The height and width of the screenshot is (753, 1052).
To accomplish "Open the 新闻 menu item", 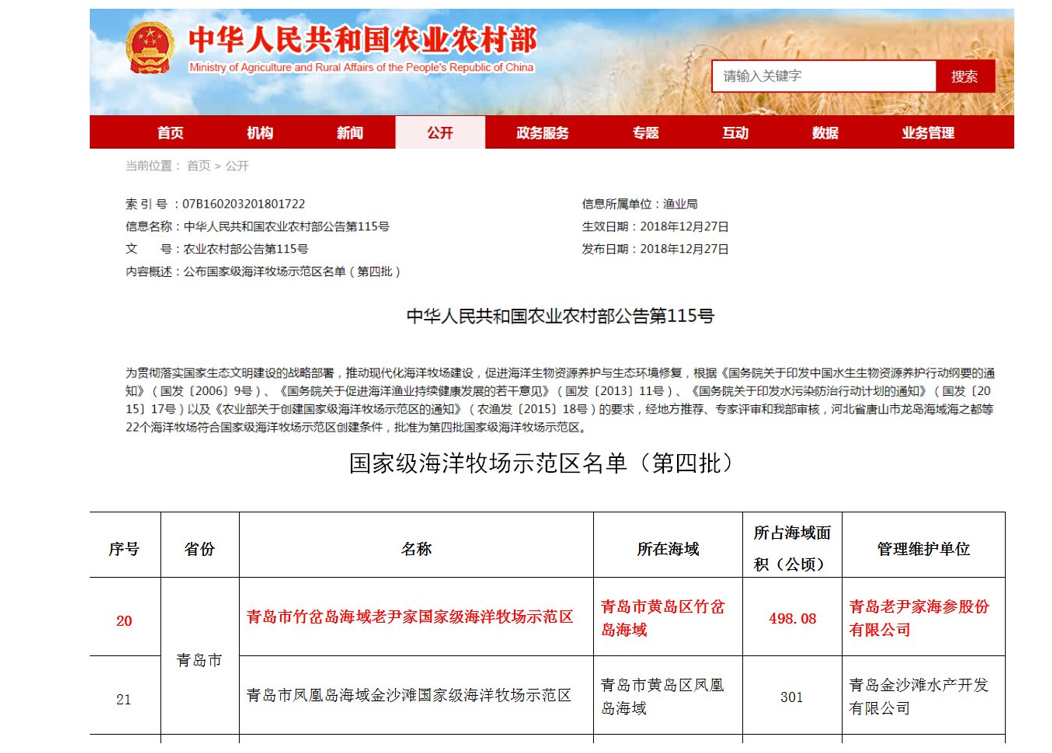I will pyautogui.click(x=350, y=132).
